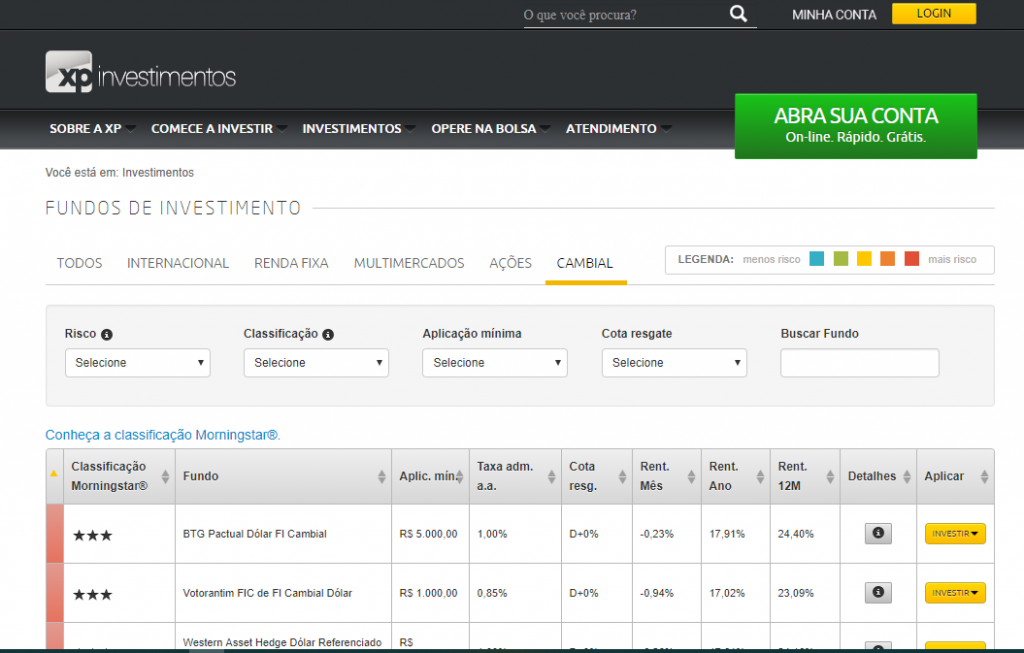Sort by Cota resg. column arrows
Viewport: 1024px width, 653px height.
(x=622, y=477)
